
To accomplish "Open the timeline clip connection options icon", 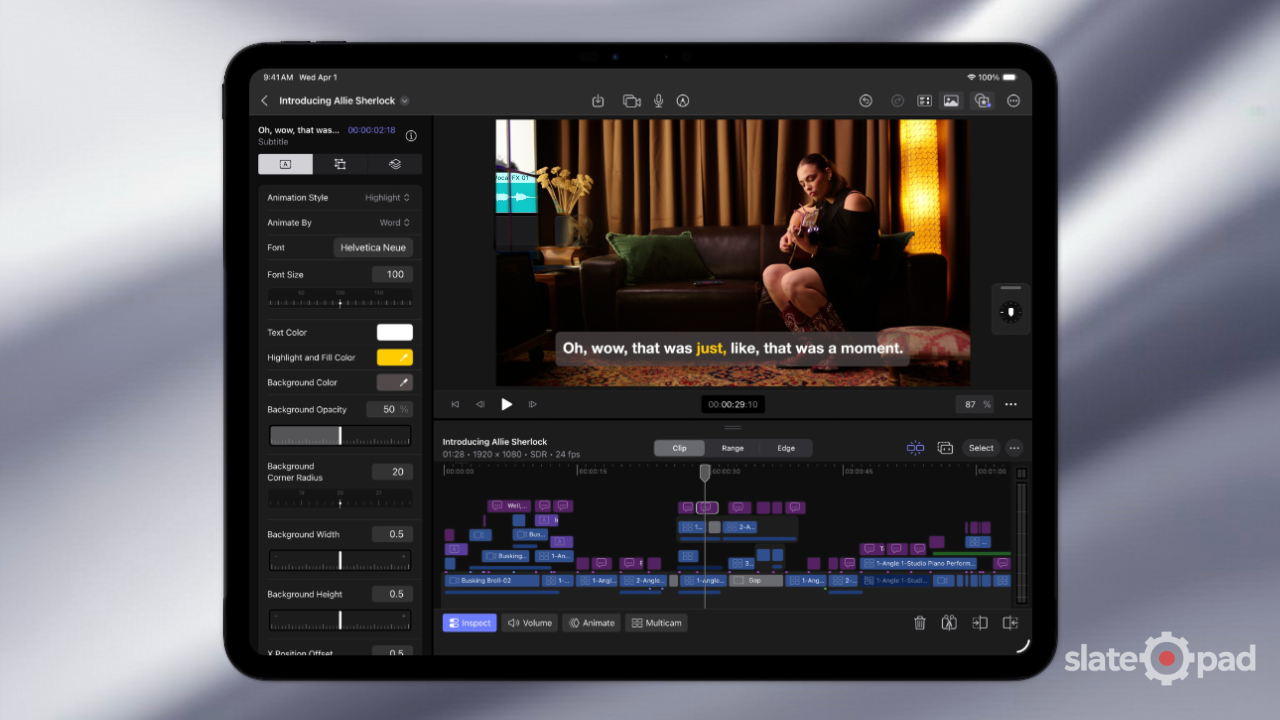I will pyautogui.click(x=945, y=448).
